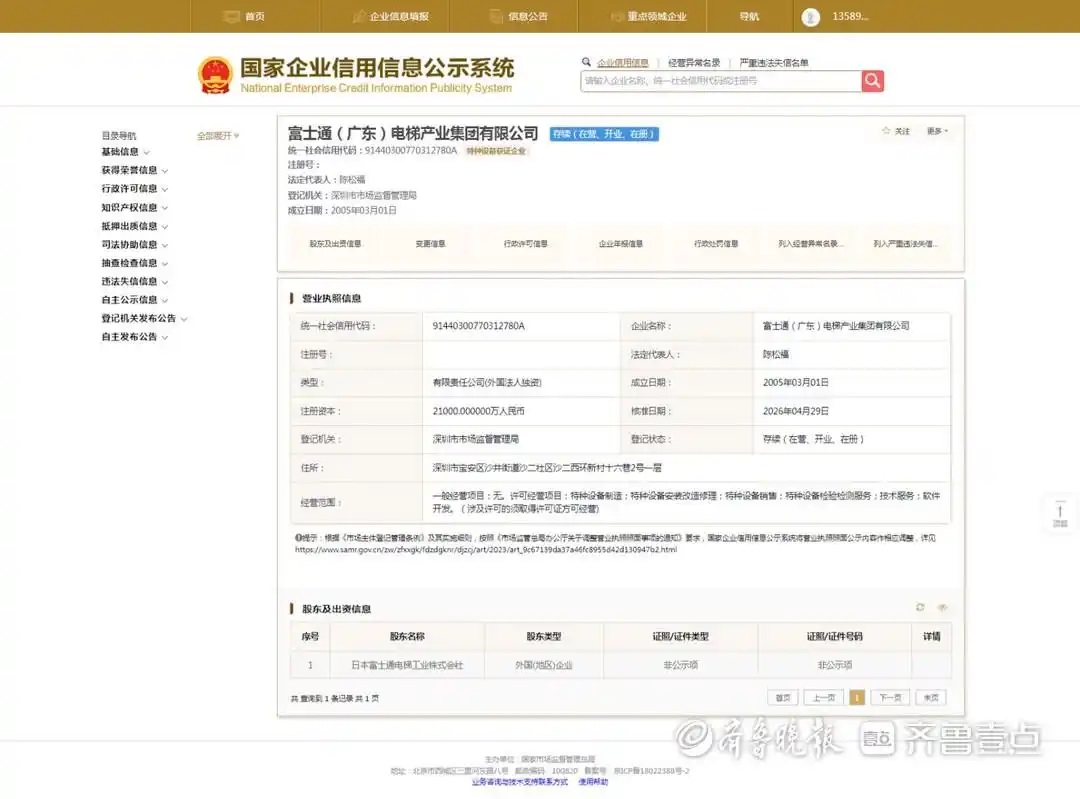The width and height of the screenshot is (1080, 799).
Task: Jump to 变更信息 quick link
Action: tap(430, 244)
